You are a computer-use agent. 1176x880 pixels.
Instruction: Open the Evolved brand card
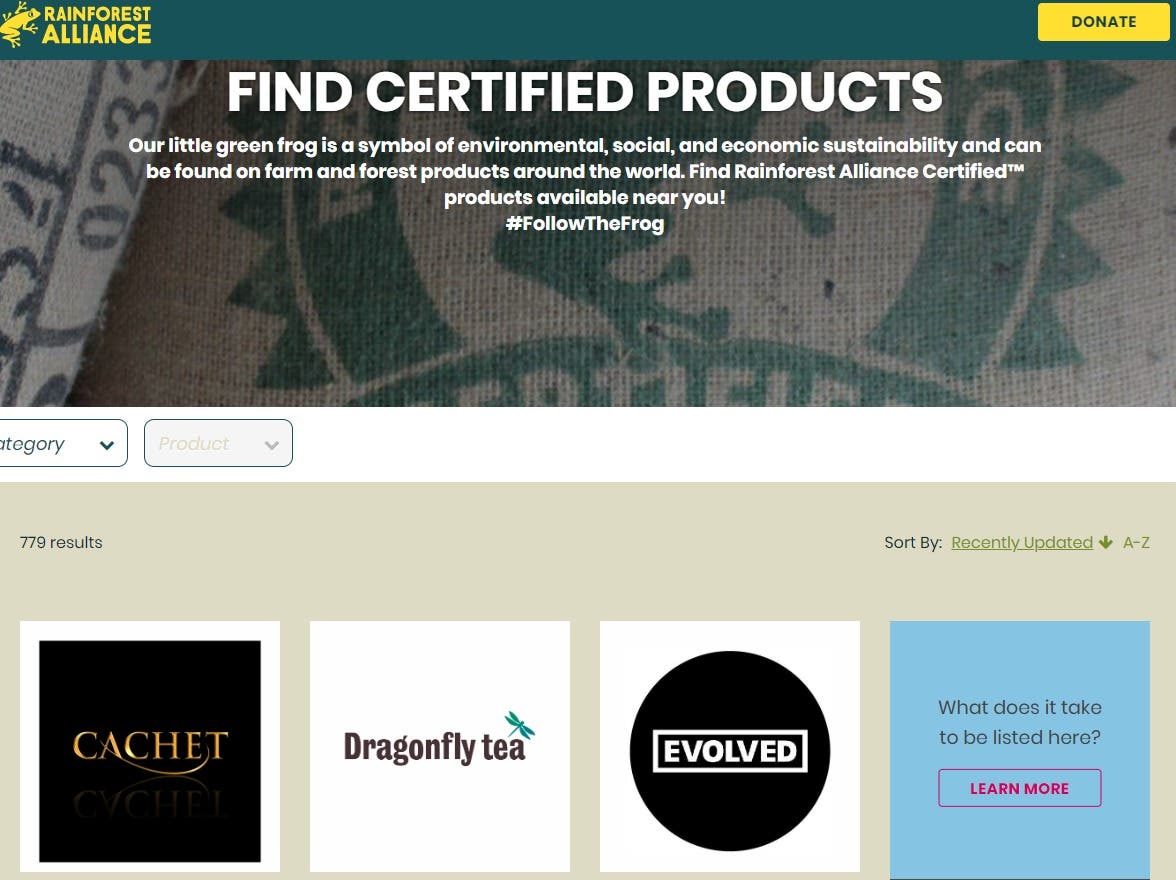730,746
